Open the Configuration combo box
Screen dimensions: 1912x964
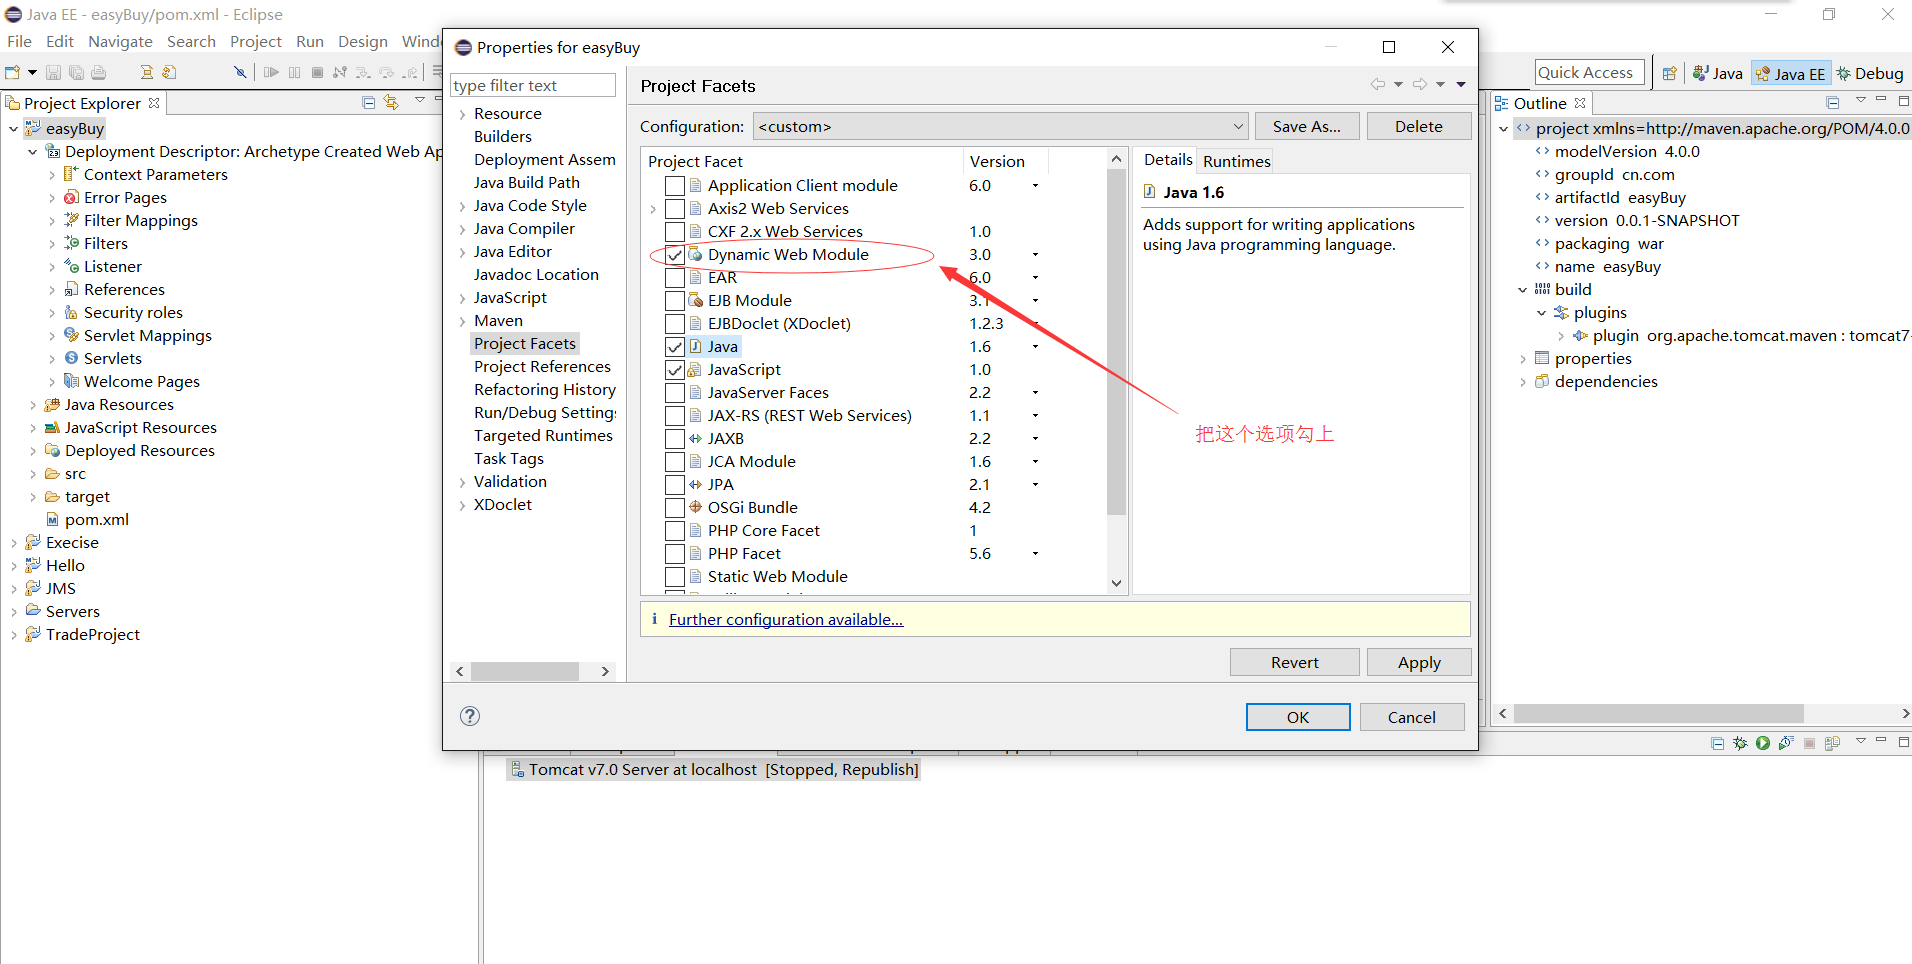[1000, 126]
